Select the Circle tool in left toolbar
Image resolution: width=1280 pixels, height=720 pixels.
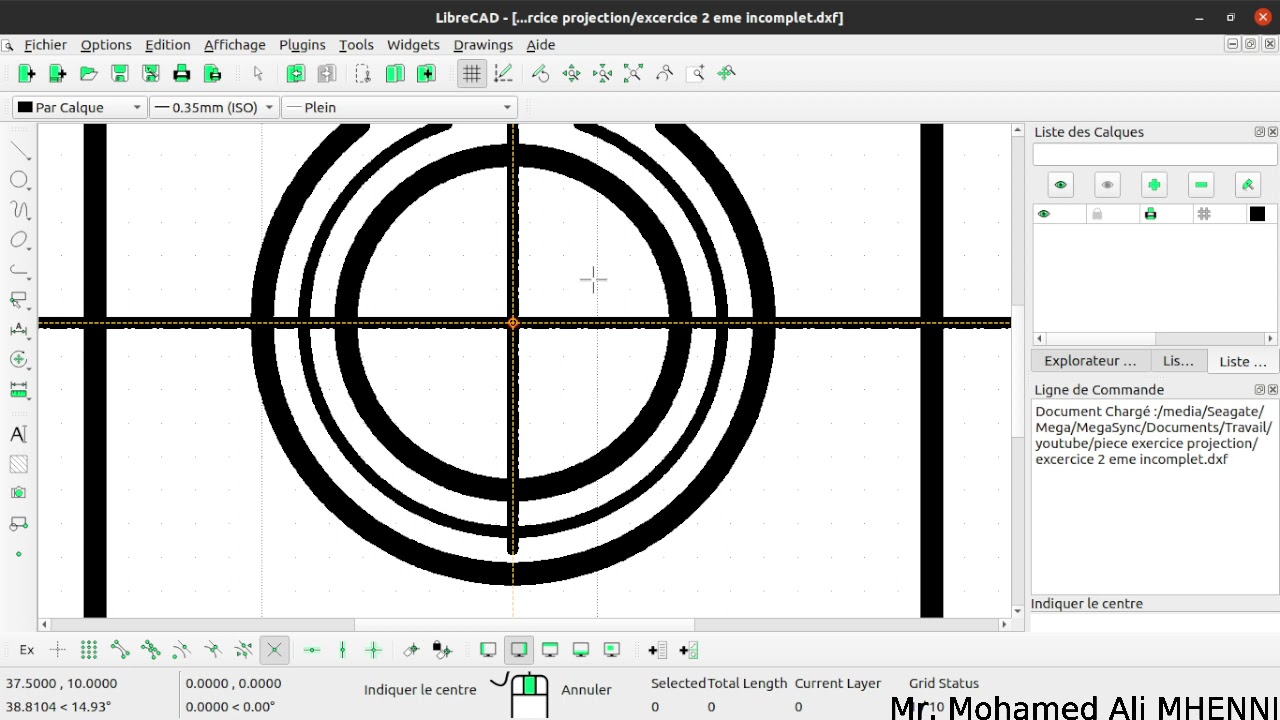click(x=19, y=180)
